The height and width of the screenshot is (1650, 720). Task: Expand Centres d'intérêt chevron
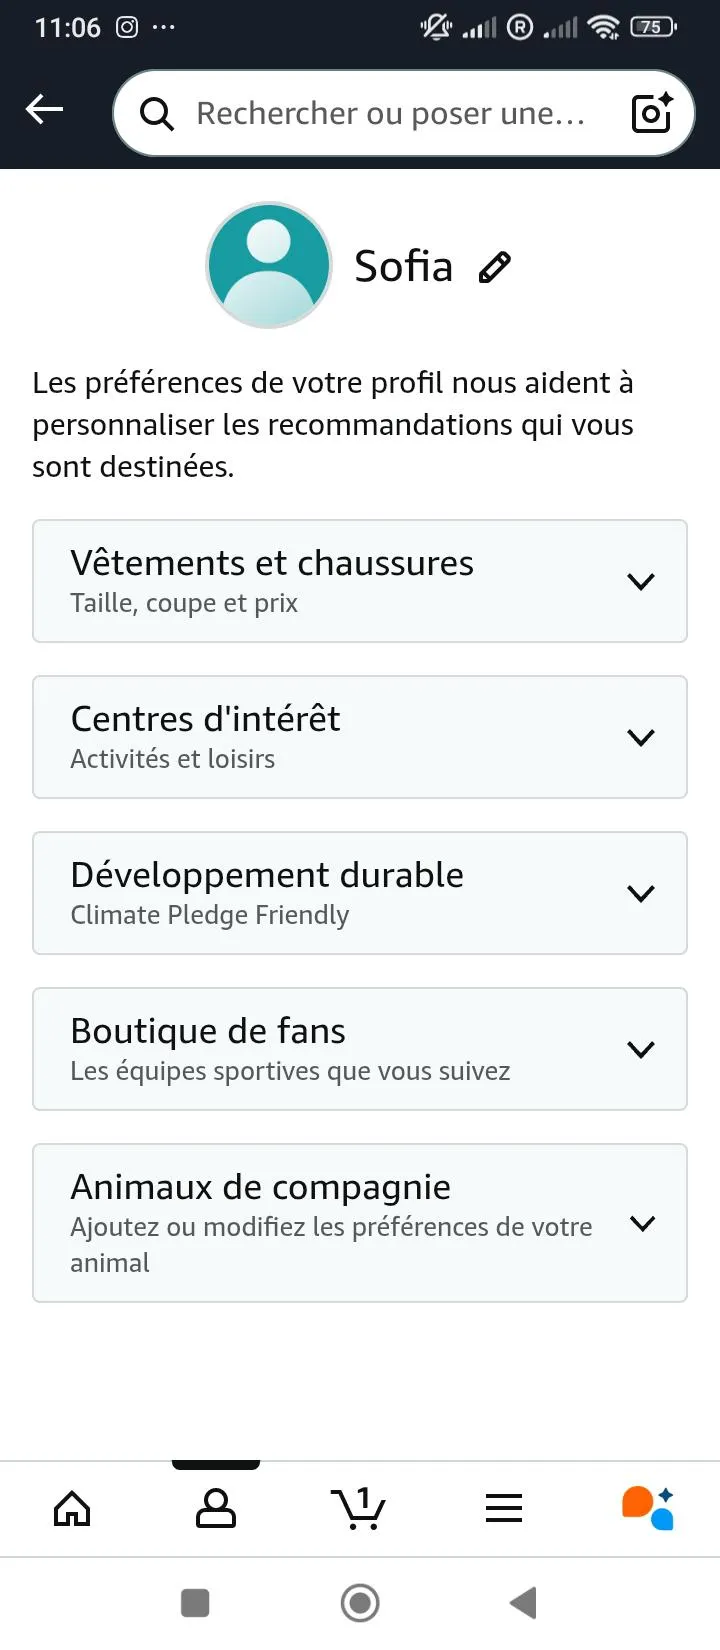point(641,737)
